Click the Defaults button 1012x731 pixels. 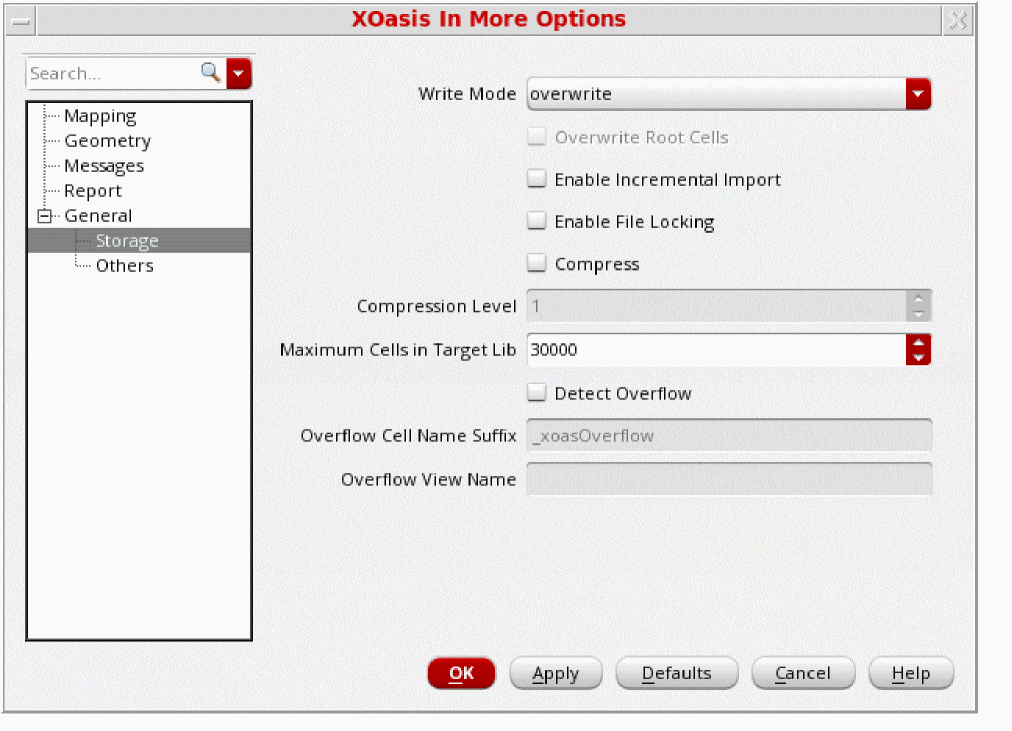676,674
